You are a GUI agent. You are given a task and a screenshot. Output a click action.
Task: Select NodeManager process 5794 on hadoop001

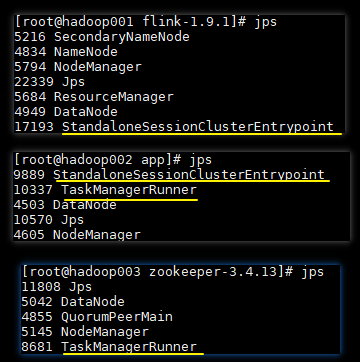click(78, 67)
